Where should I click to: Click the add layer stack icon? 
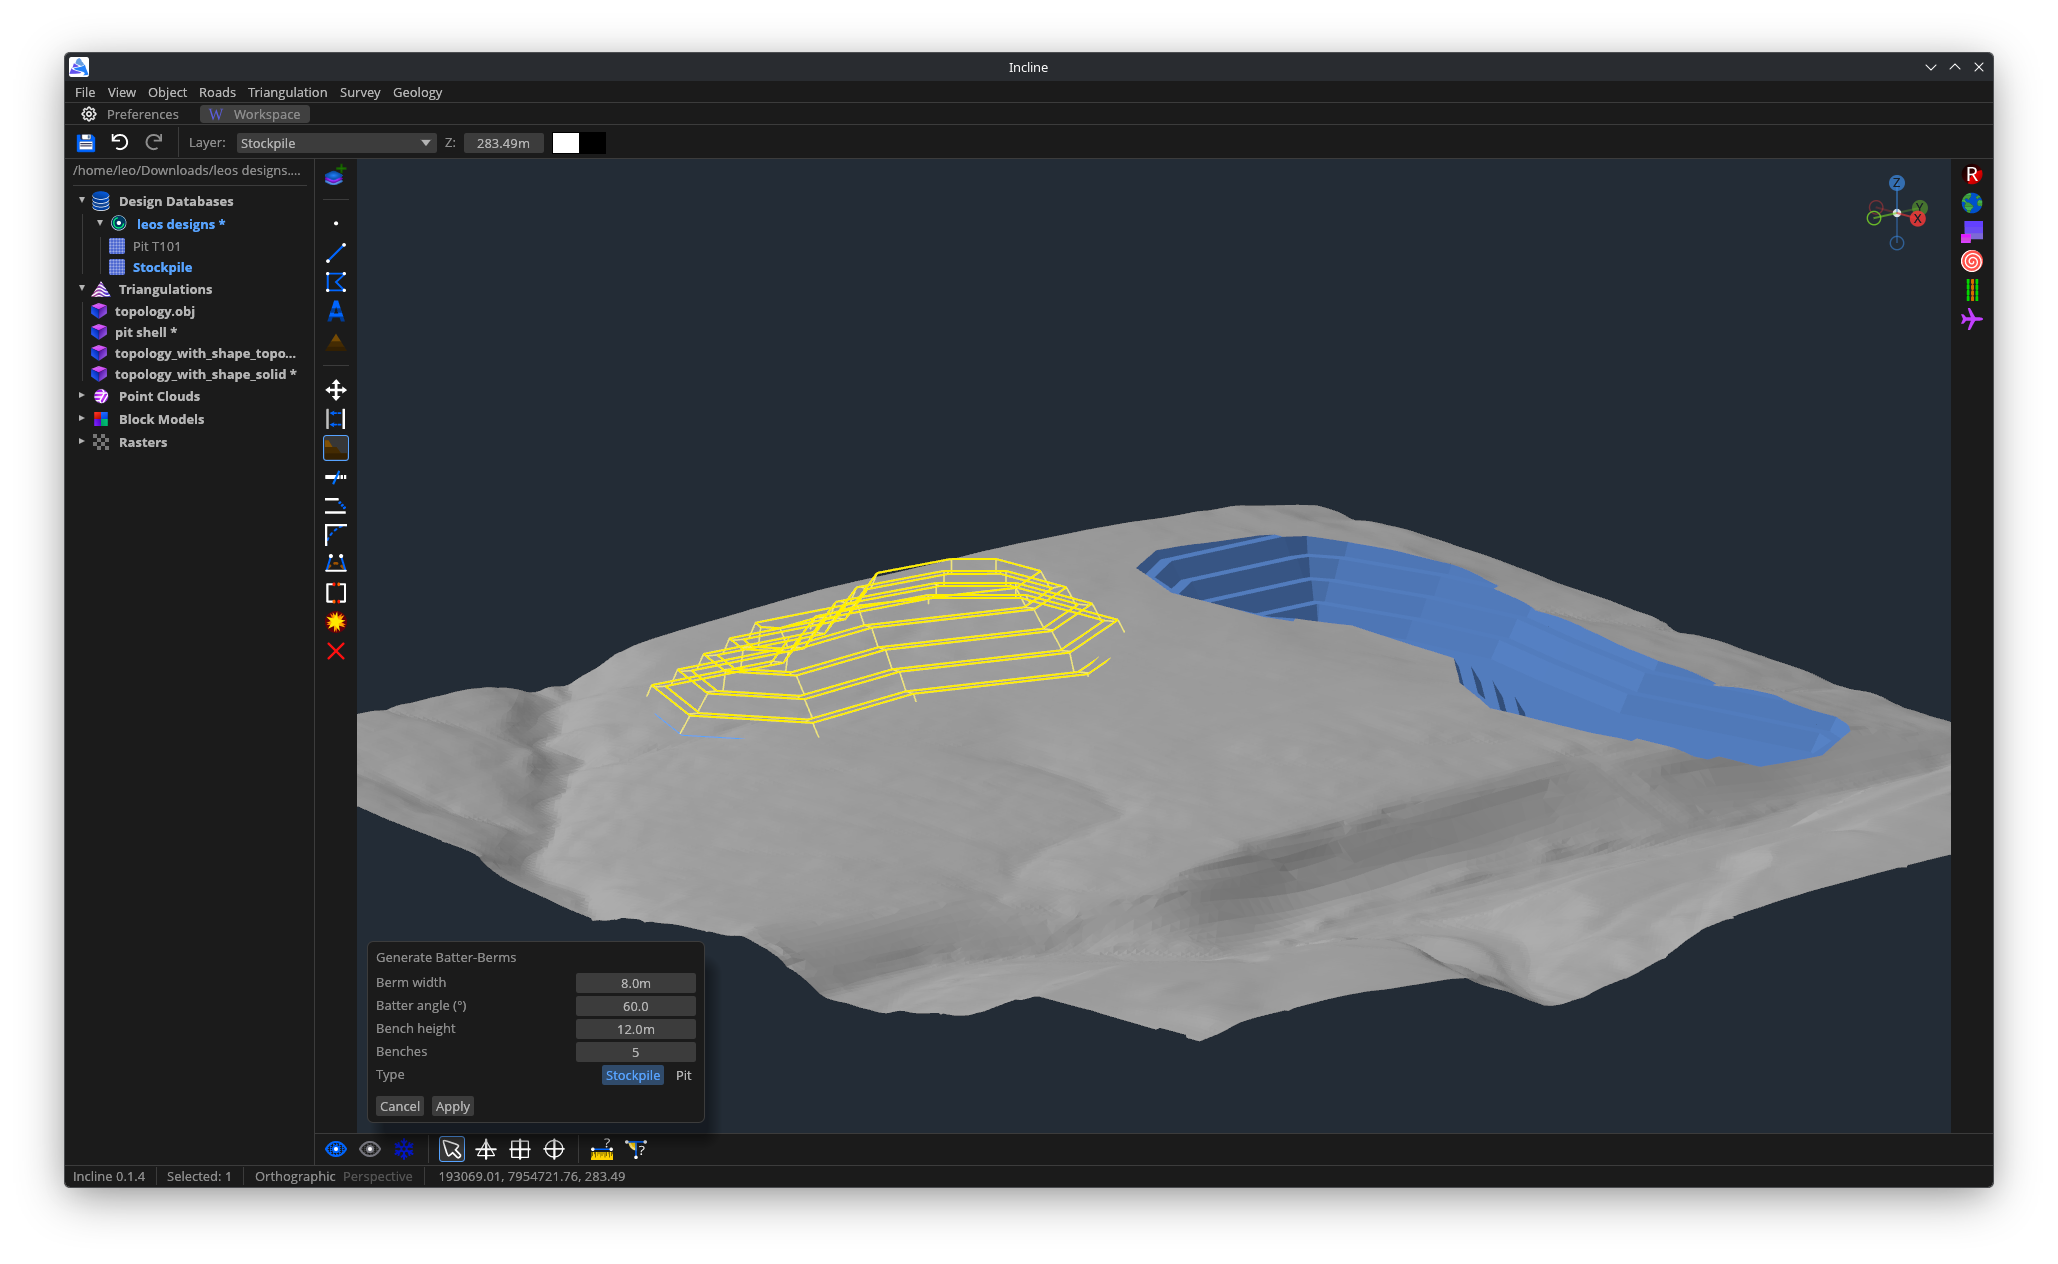coord(335,177)
